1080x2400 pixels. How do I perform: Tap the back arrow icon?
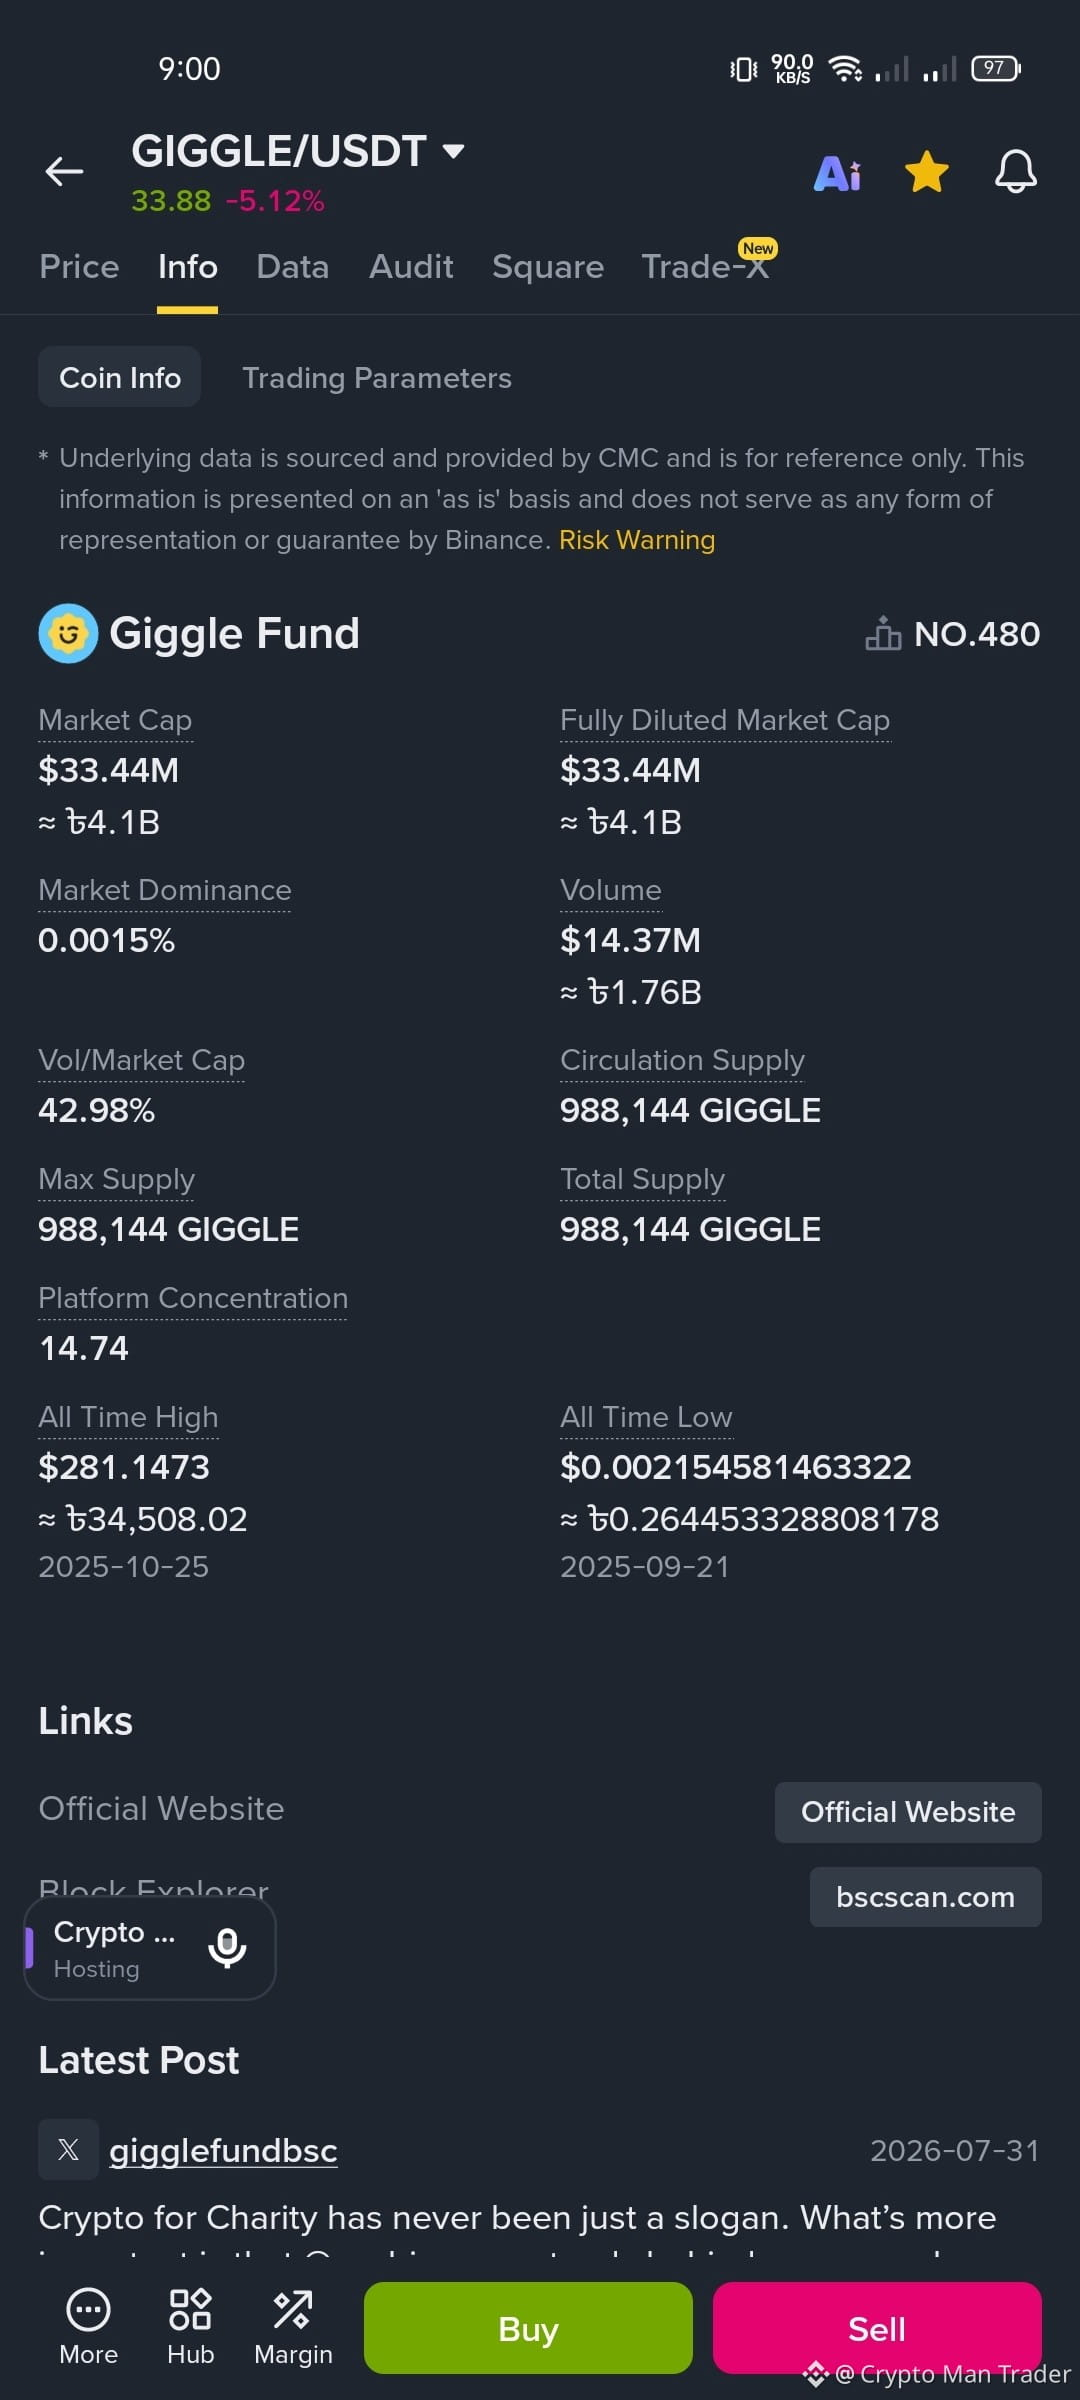point(64,172)
